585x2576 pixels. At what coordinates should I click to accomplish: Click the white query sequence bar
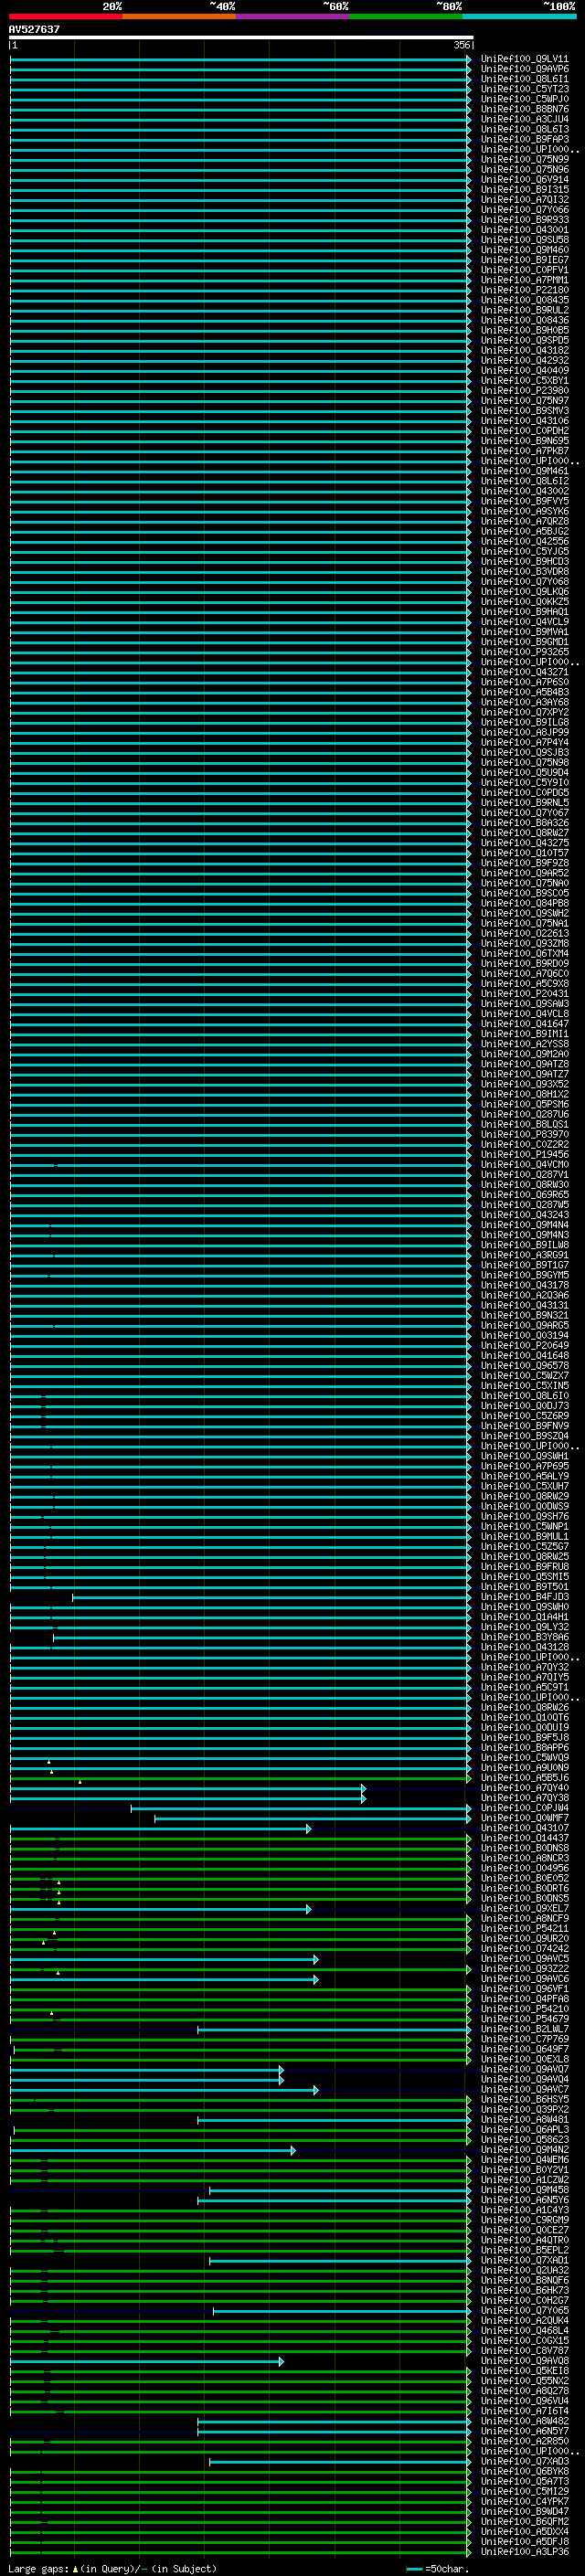[241, 37]
